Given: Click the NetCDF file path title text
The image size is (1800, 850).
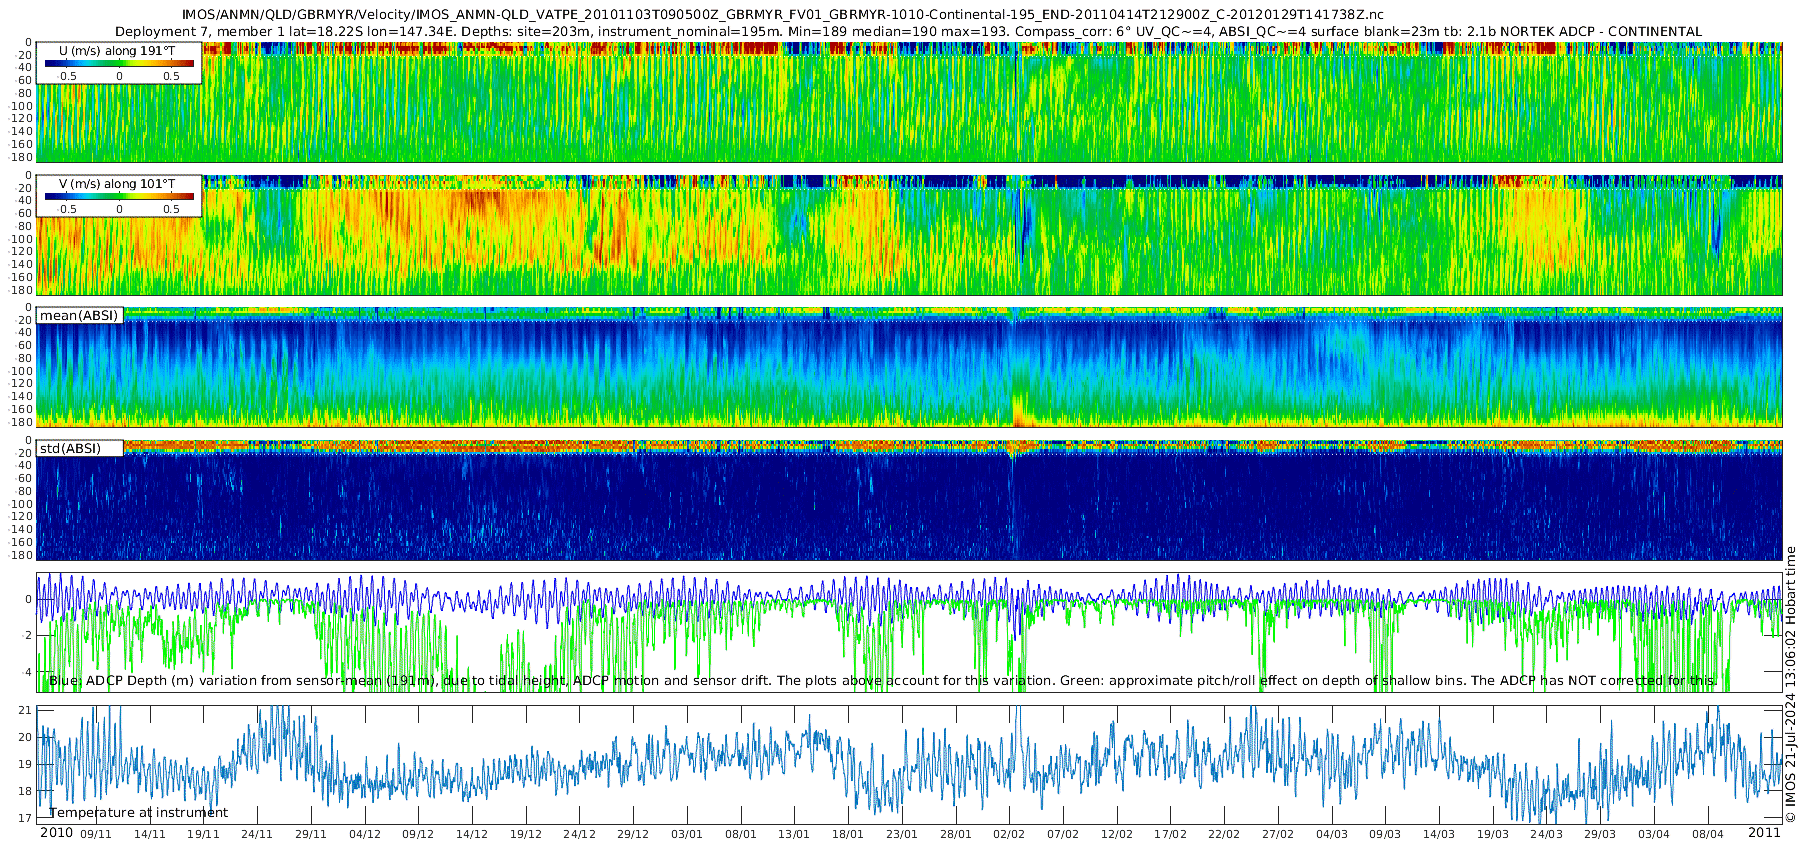Looking at the screenshot, I should [783, 15].
